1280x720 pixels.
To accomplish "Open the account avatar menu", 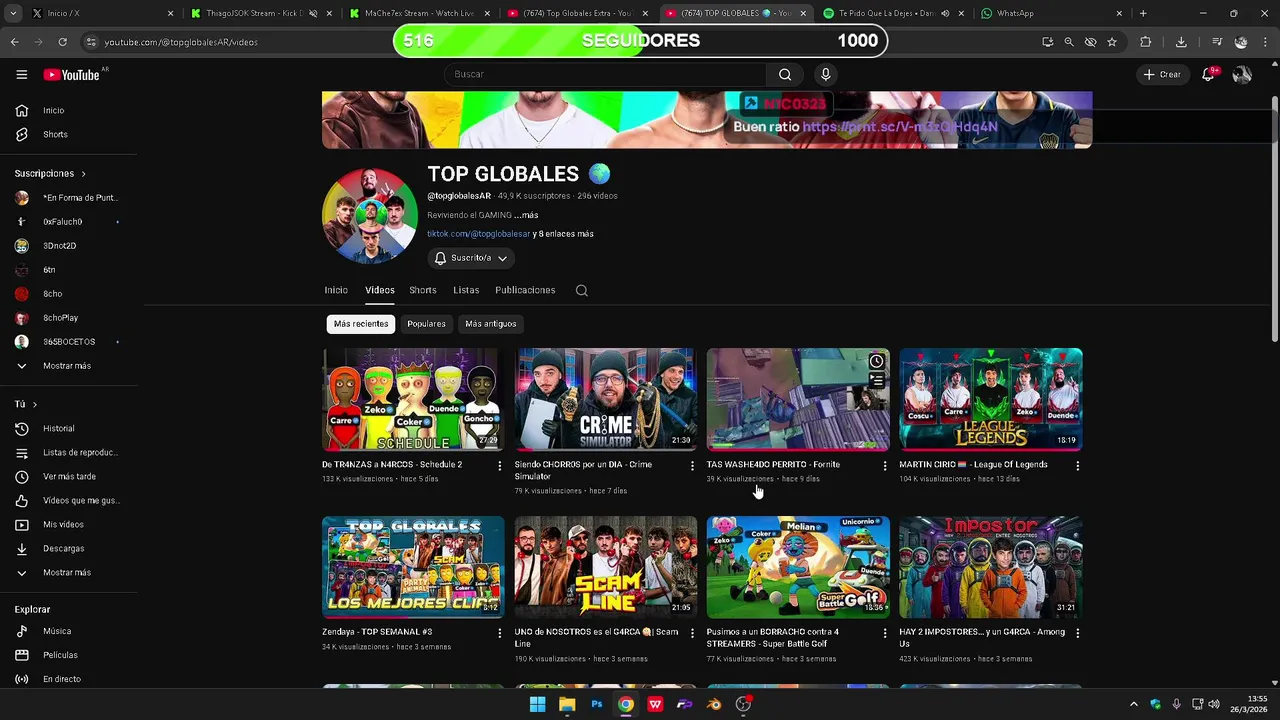I will (x=1242, y=74).
